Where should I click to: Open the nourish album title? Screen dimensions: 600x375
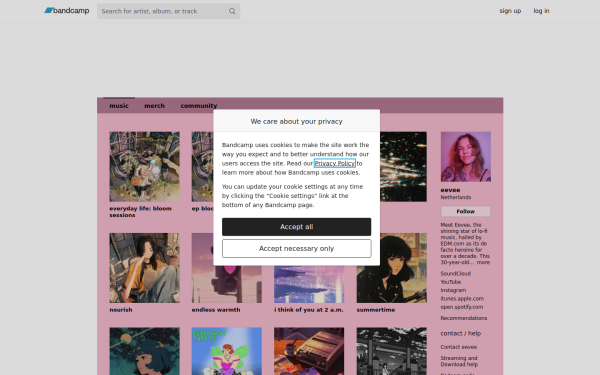[121, 310]
